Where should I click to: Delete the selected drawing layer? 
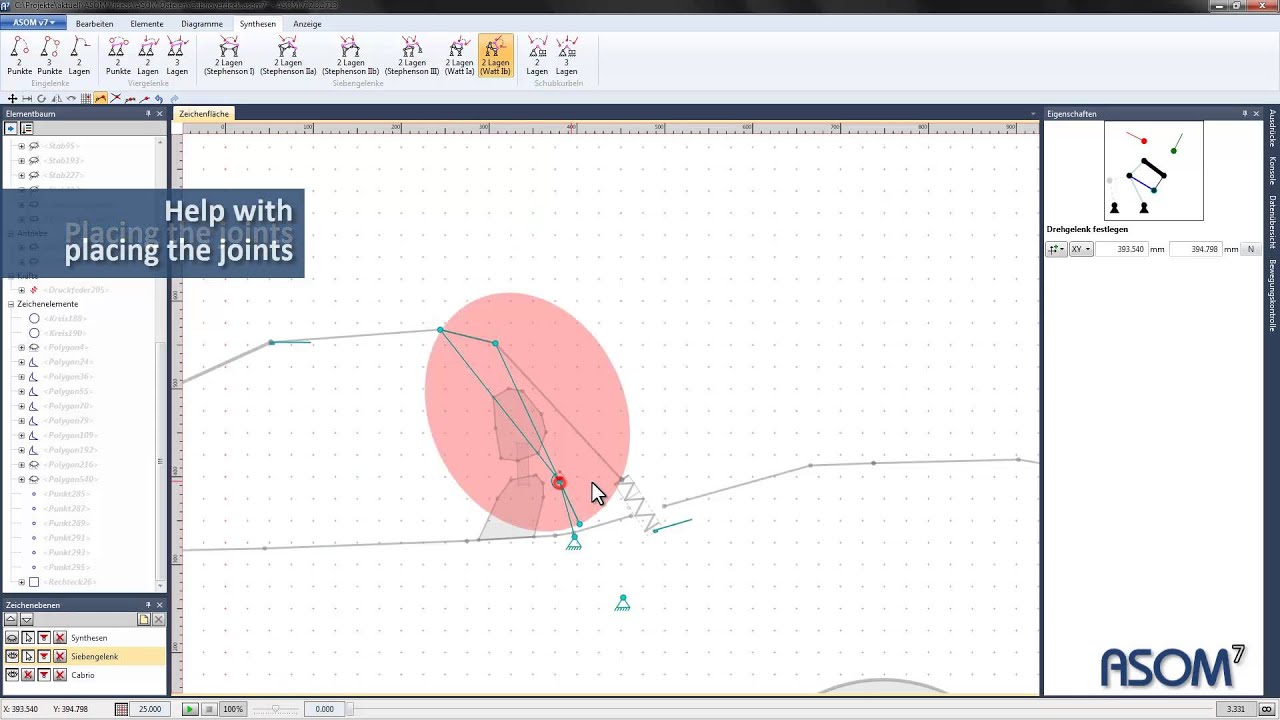pos(158,620)
